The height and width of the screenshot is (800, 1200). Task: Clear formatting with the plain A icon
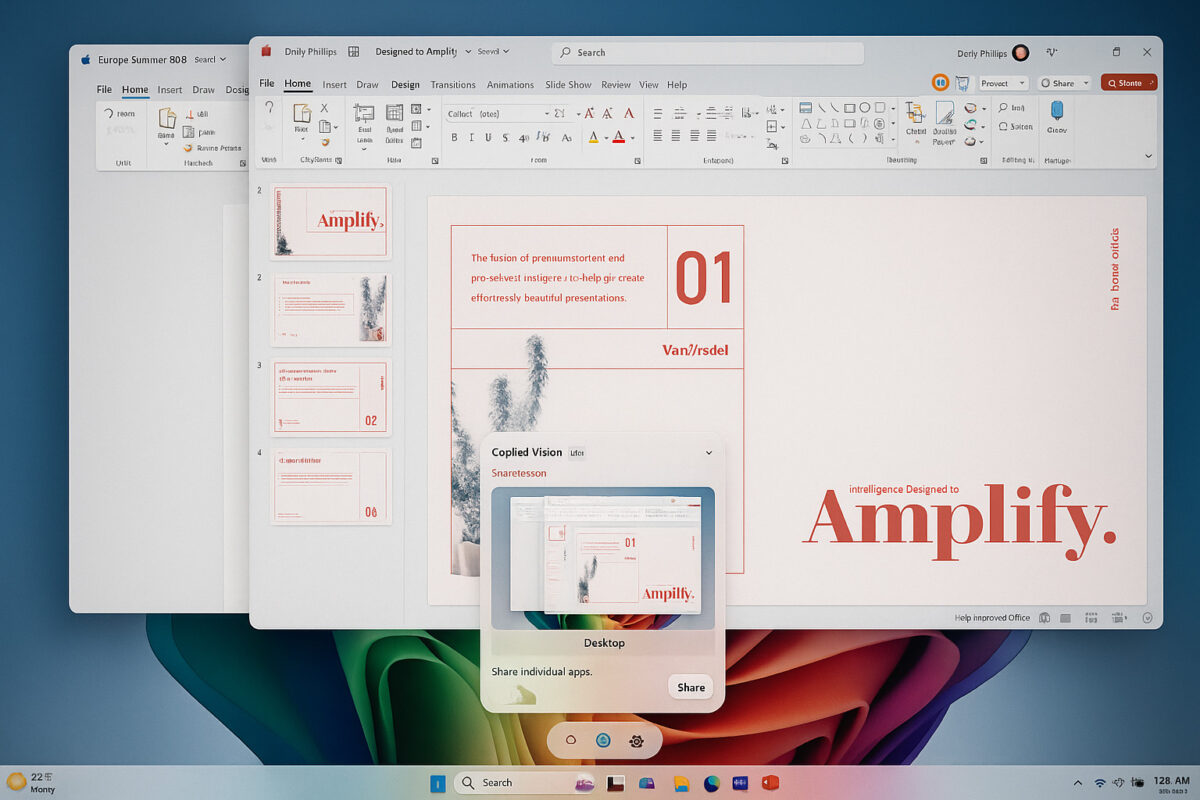(x=628, y=113)
